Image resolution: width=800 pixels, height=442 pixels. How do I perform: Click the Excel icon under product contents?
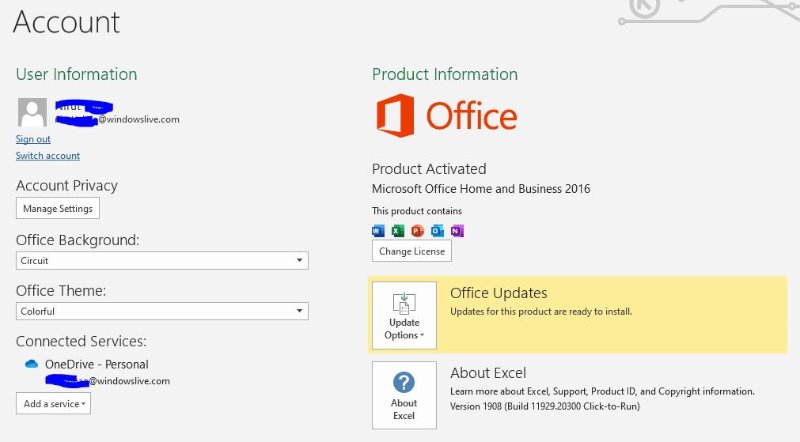pyautogui.click(x=397, y=231)
